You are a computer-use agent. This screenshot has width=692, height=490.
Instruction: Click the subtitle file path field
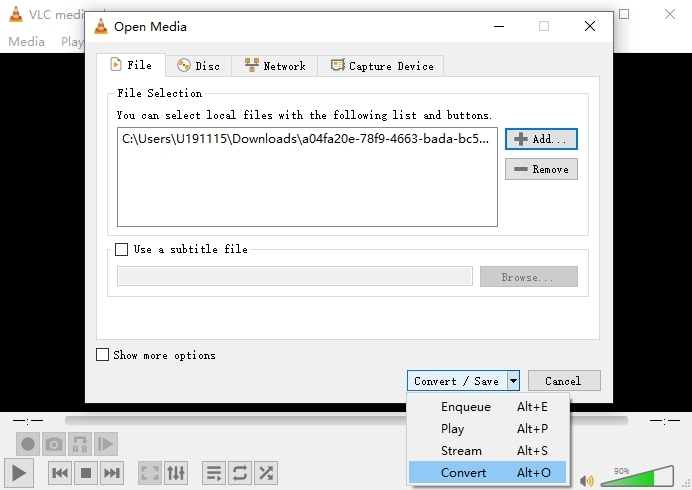(295, 276)
